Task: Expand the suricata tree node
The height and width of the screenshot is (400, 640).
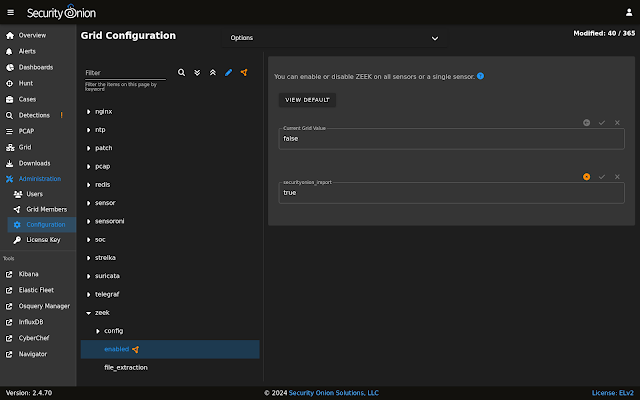Action: [x=89, y=276]
